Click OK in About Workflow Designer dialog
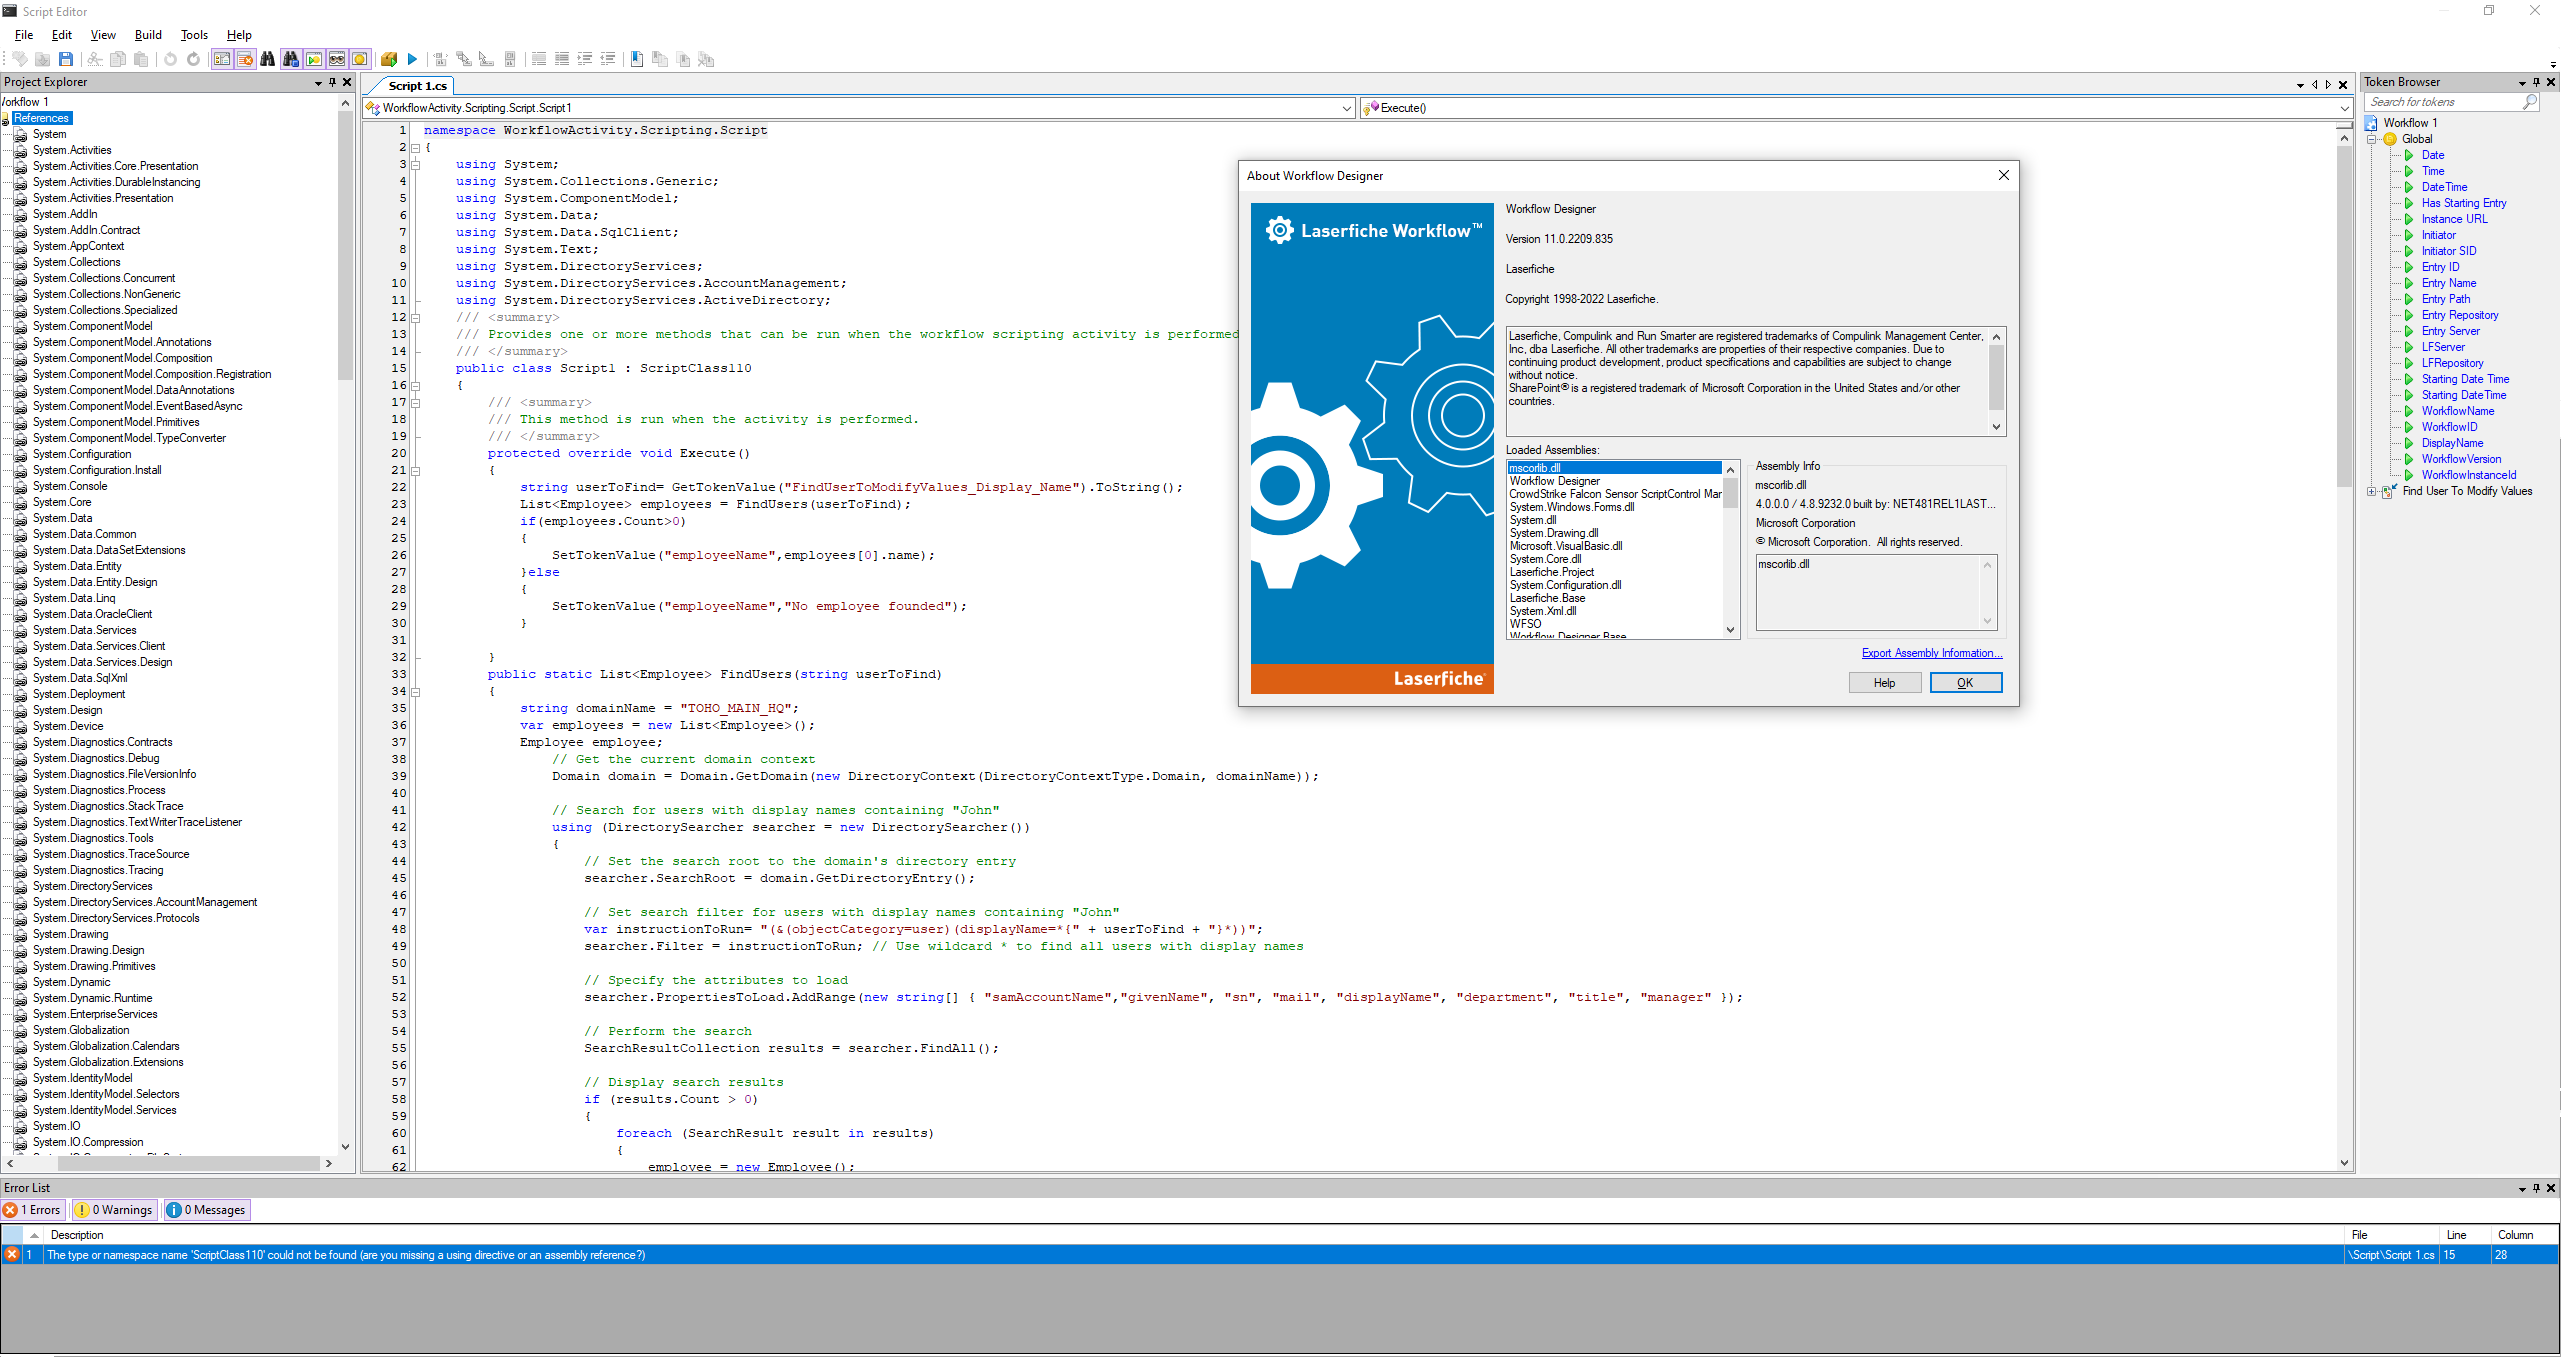This screenshot has width=2561, height=1357. [1965, 683]
